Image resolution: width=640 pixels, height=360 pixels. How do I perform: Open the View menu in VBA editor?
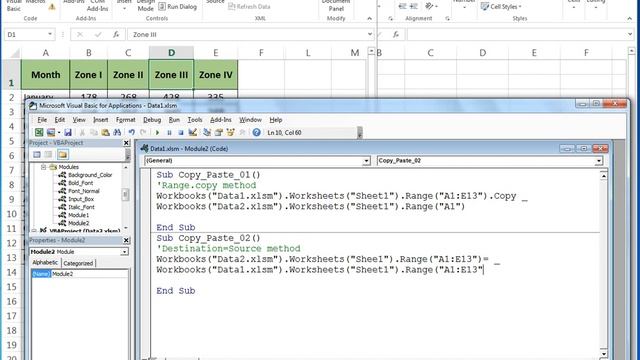(79, 120)
